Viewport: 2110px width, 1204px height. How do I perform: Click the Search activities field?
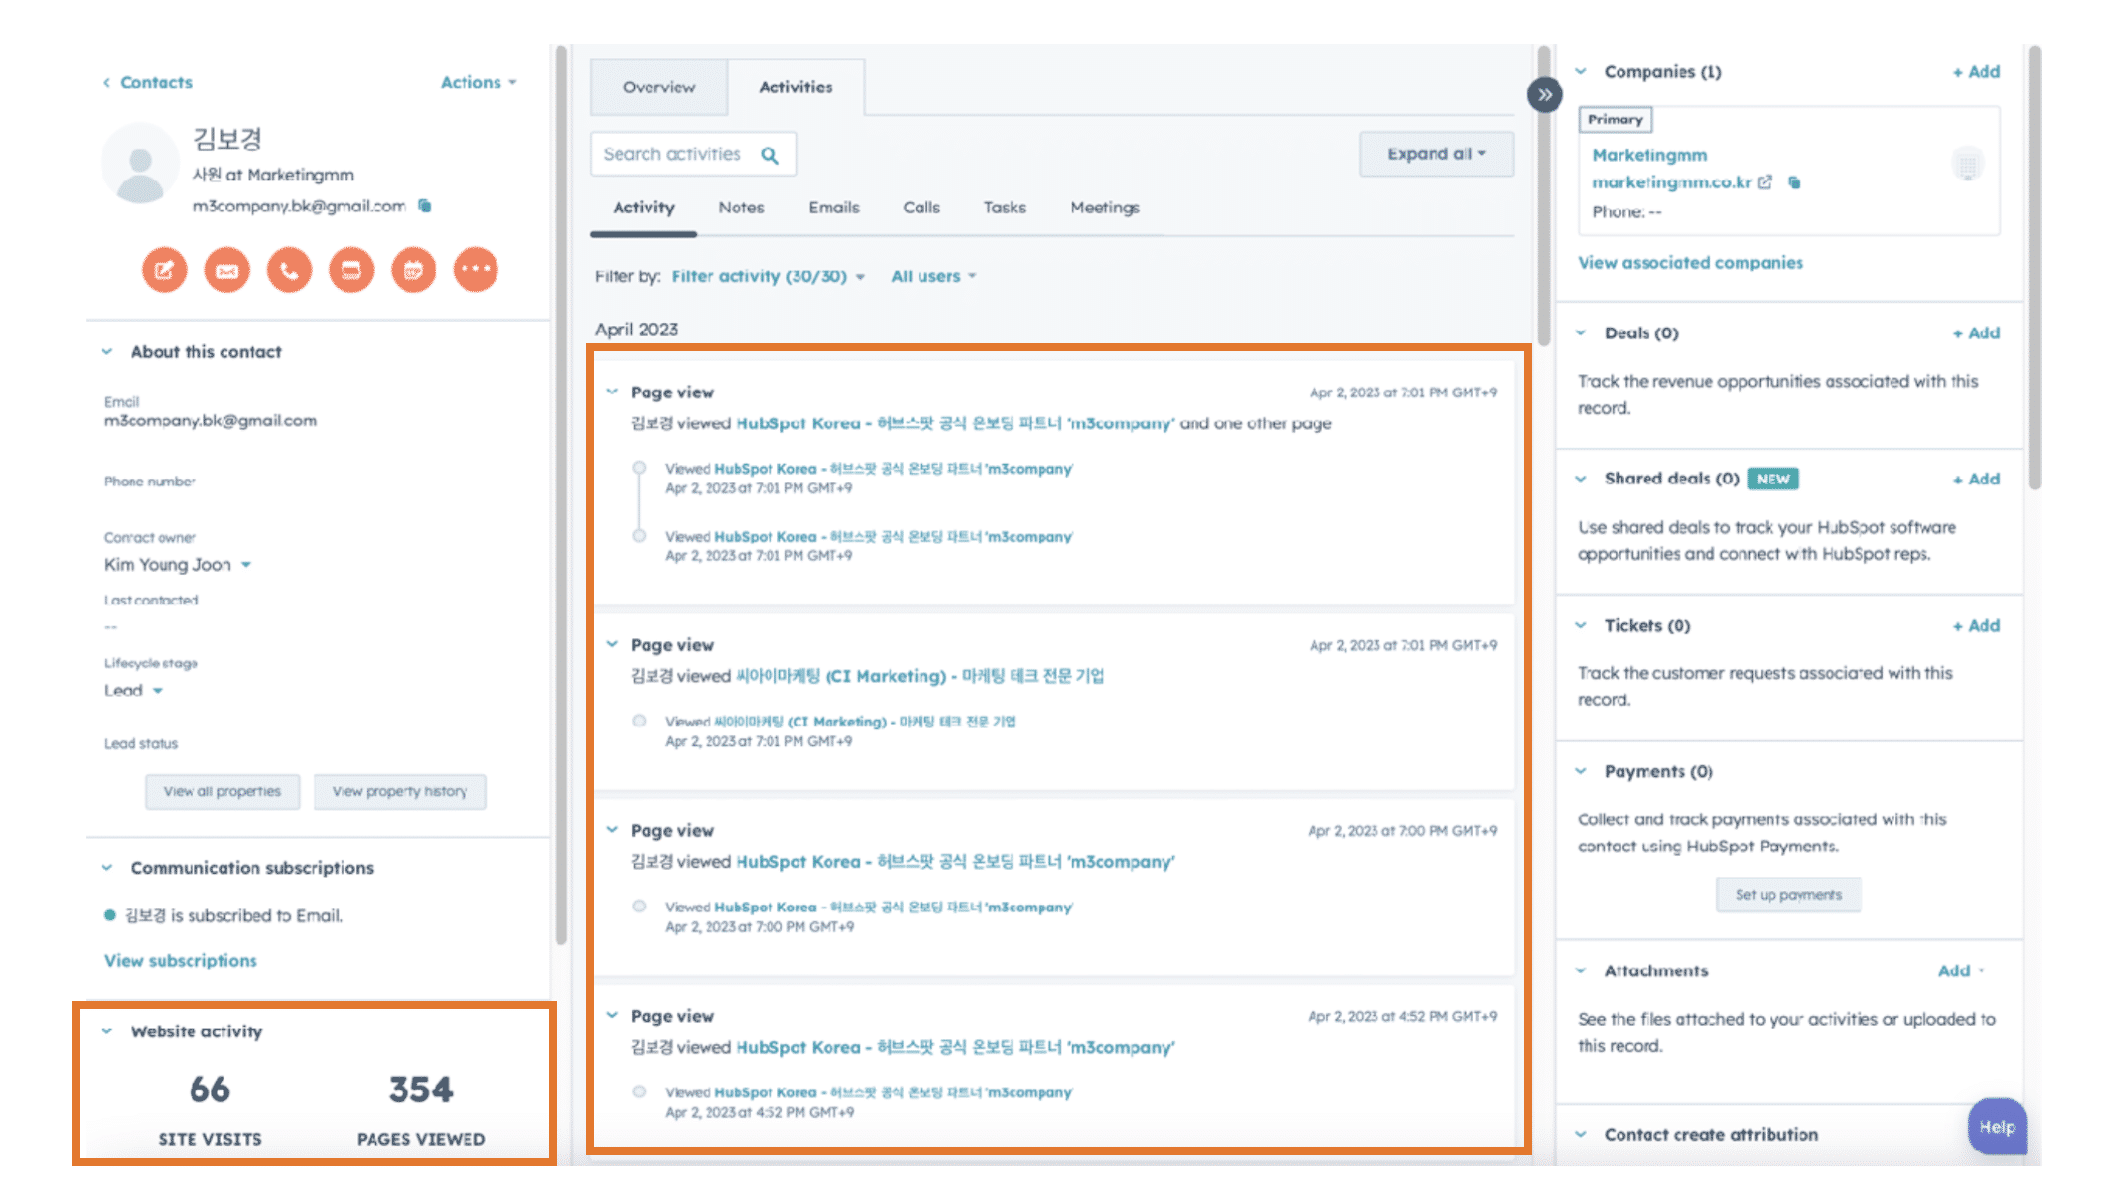[x=693, y=154]
